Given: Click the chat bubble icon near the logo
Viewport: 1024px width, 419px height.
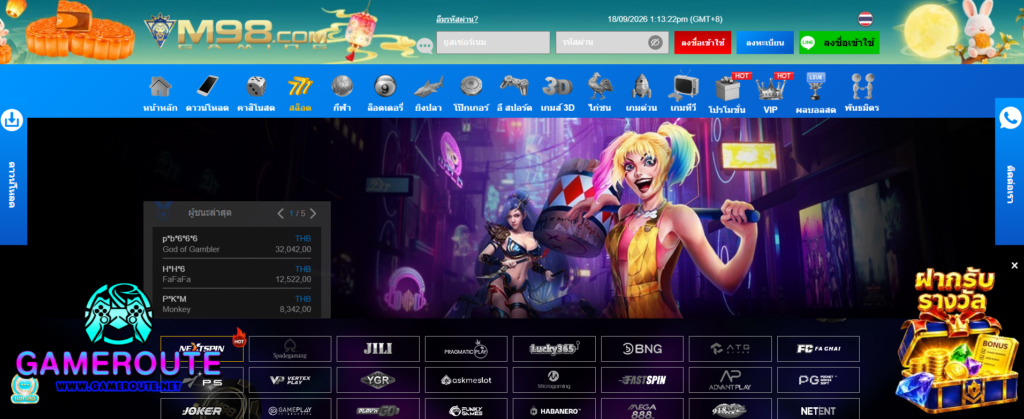Looking at the screenshot, I should coord(425,46).
